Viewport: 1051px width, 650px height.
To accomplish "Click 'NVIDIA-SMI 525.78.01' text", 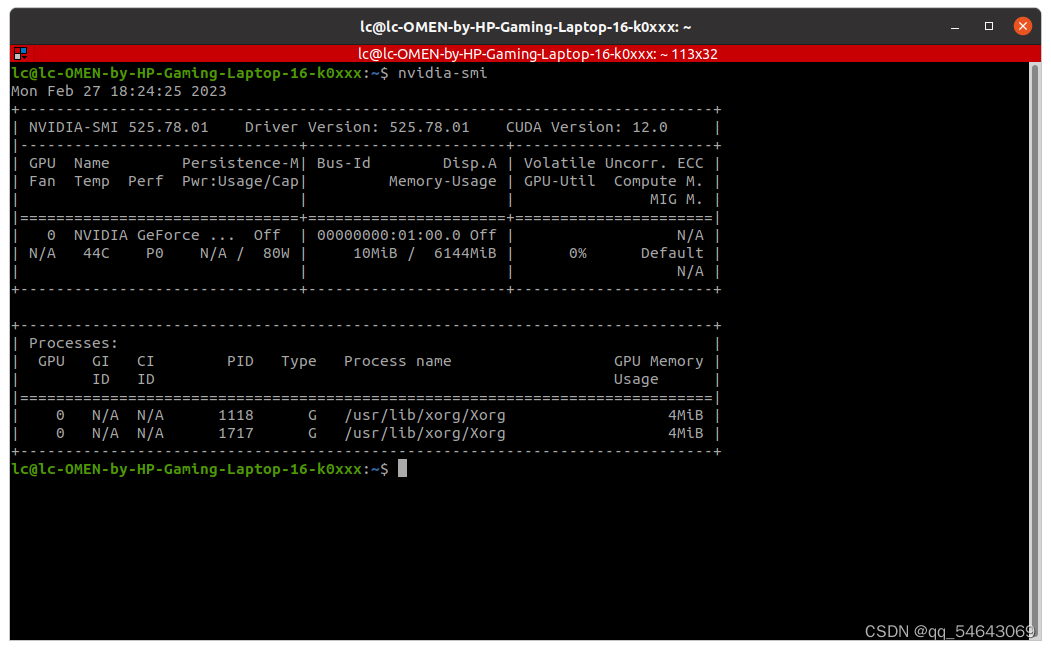I will click(x=119, y=127).
